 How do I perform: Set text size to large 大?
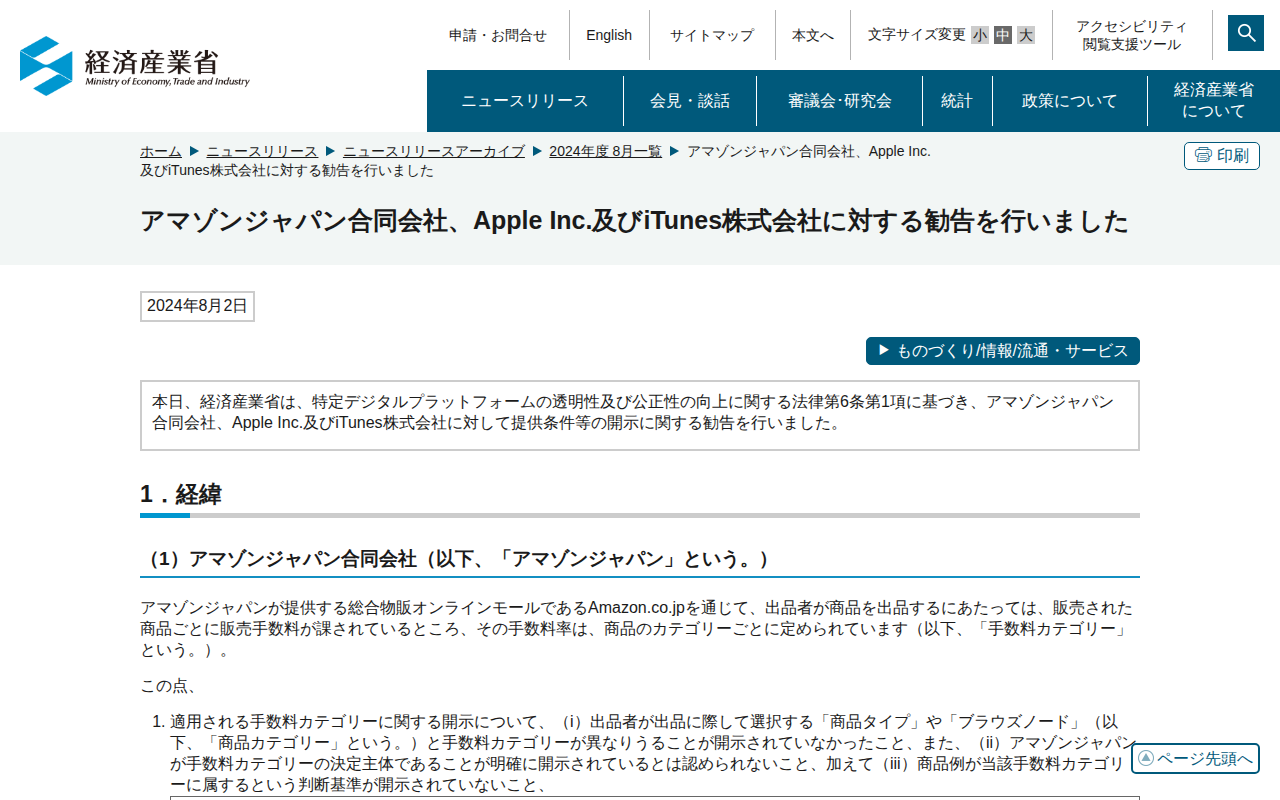coord(1026,35)
